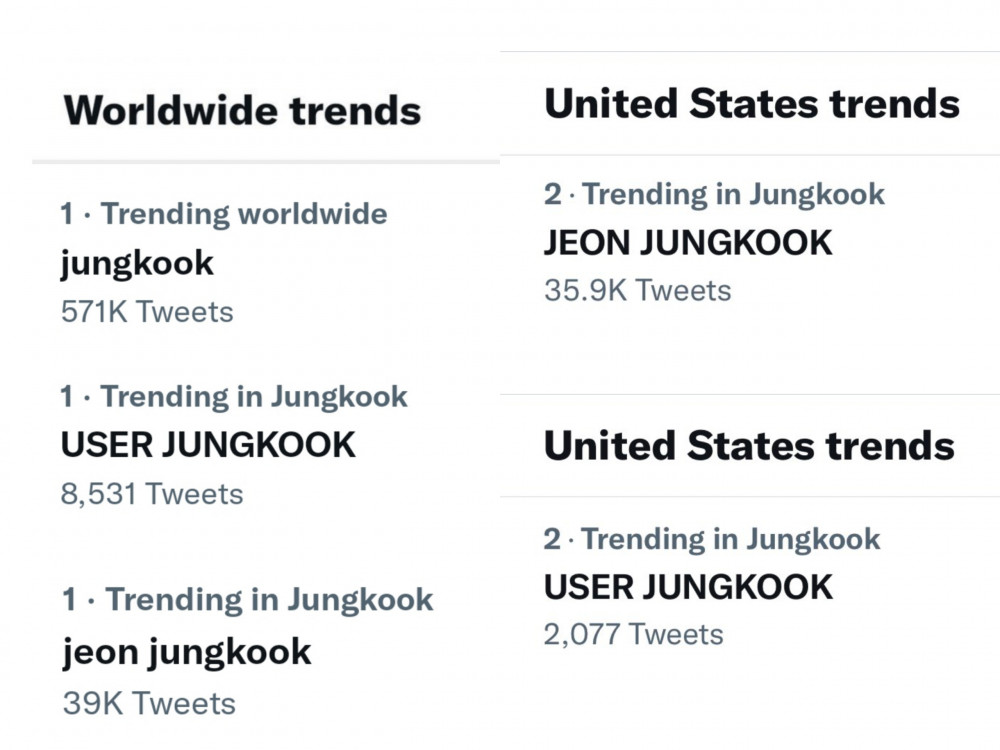Open 'JEON JUNGKOOK' United States trend
1000x750 pixels.
(x=688, y=243)
